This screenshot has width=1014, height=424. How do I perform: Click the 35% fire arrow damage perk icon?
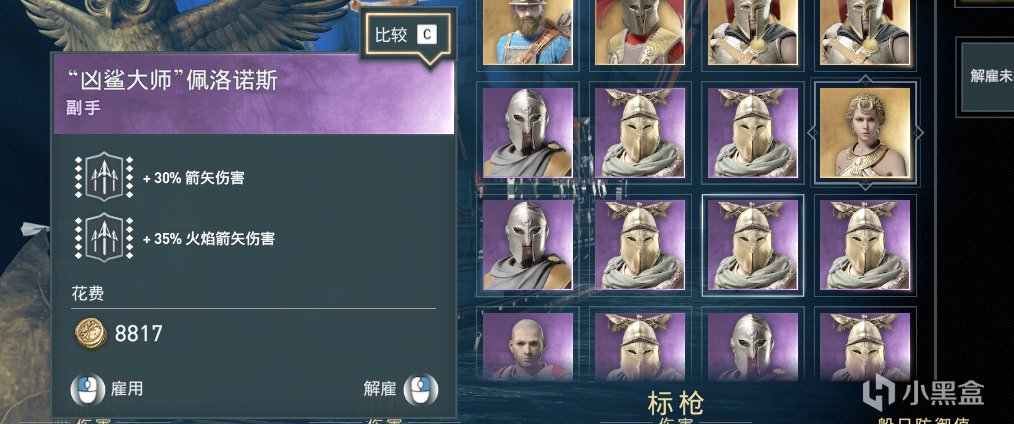(103, 237)
